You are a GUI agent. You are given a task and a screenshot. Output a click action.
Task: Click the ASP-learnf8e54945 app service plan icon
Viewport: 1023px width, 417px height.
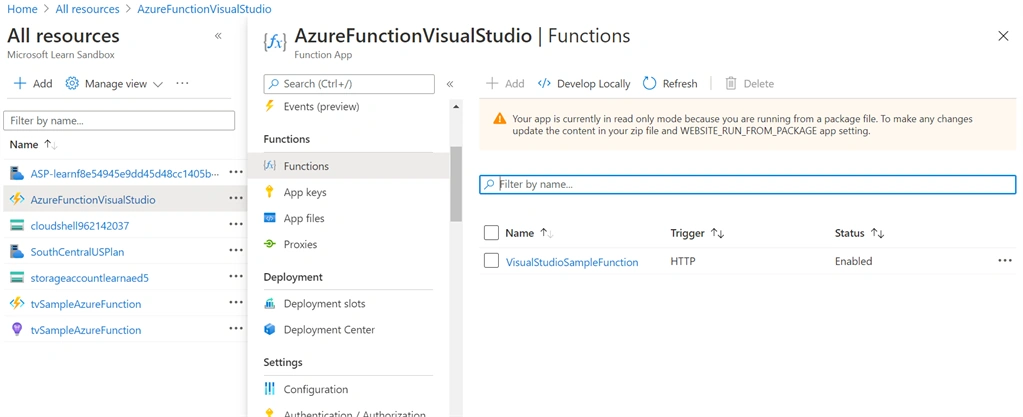[18, 174]
